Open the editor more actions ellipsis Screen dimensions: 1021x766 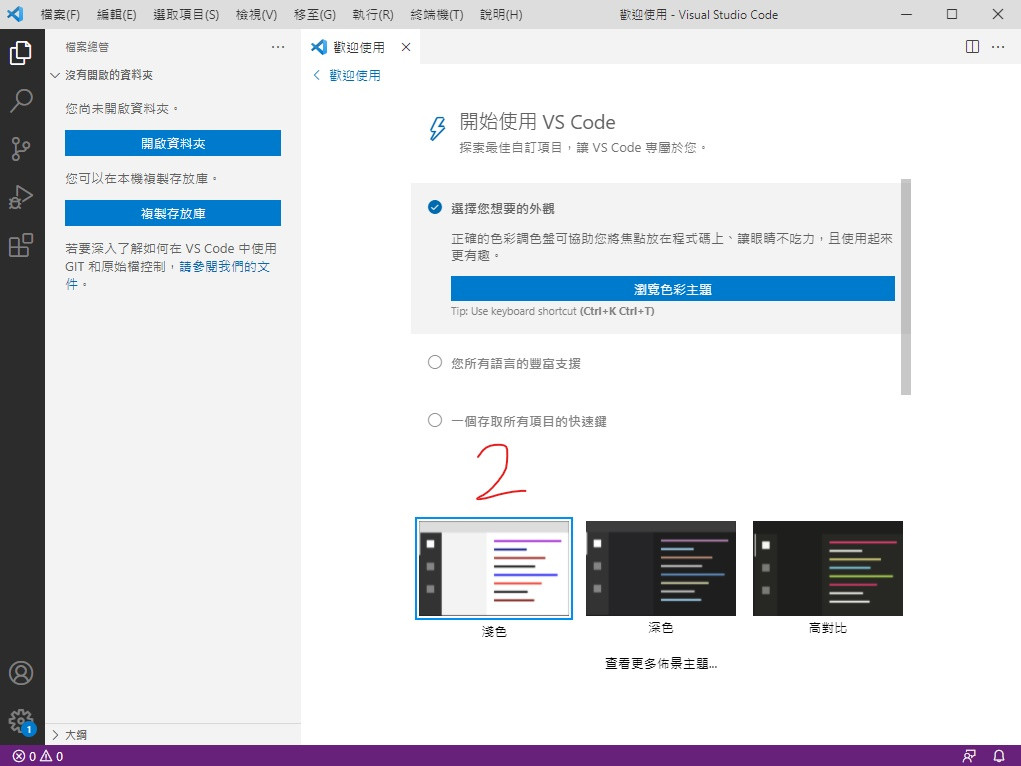click(x=998, y=47)
